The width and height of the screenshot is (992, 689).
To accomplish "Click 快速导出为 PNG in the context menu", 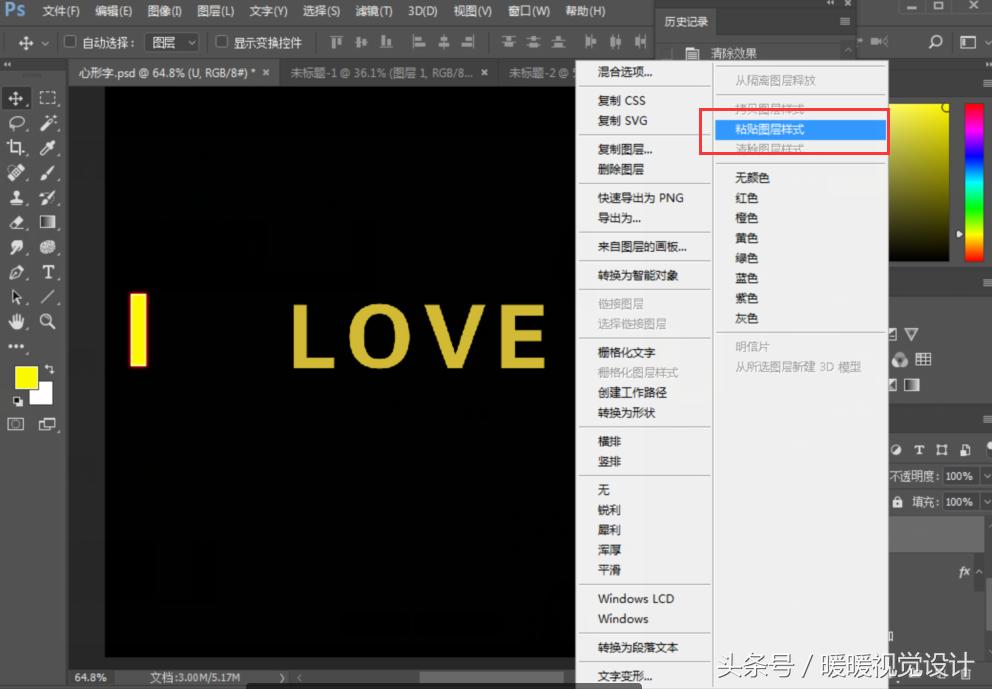I will point(641,198).
